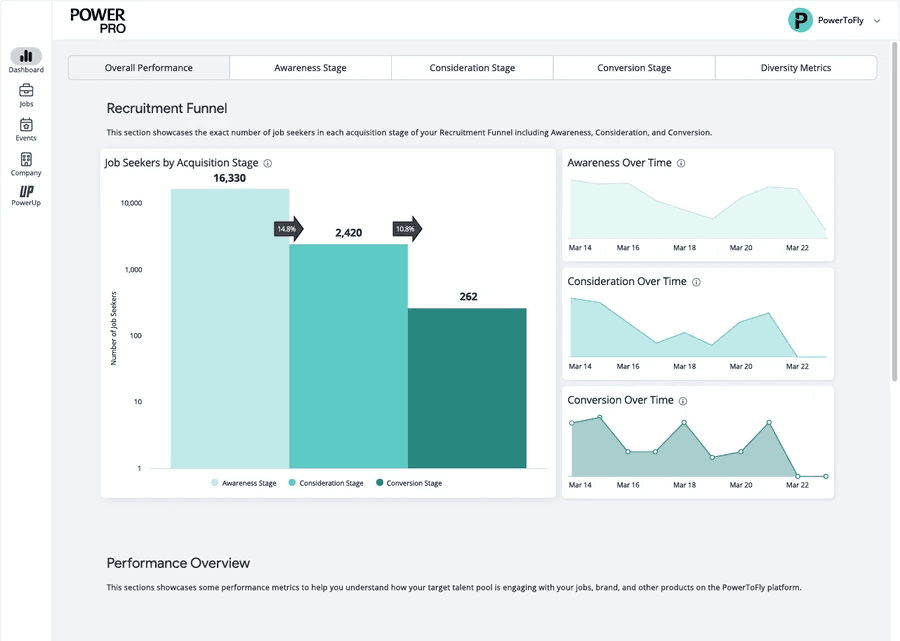The width and height of the screenshot is (900, 641).
Task: Click the info icon next to Awareness Over Time
Action: click(681, 163)
